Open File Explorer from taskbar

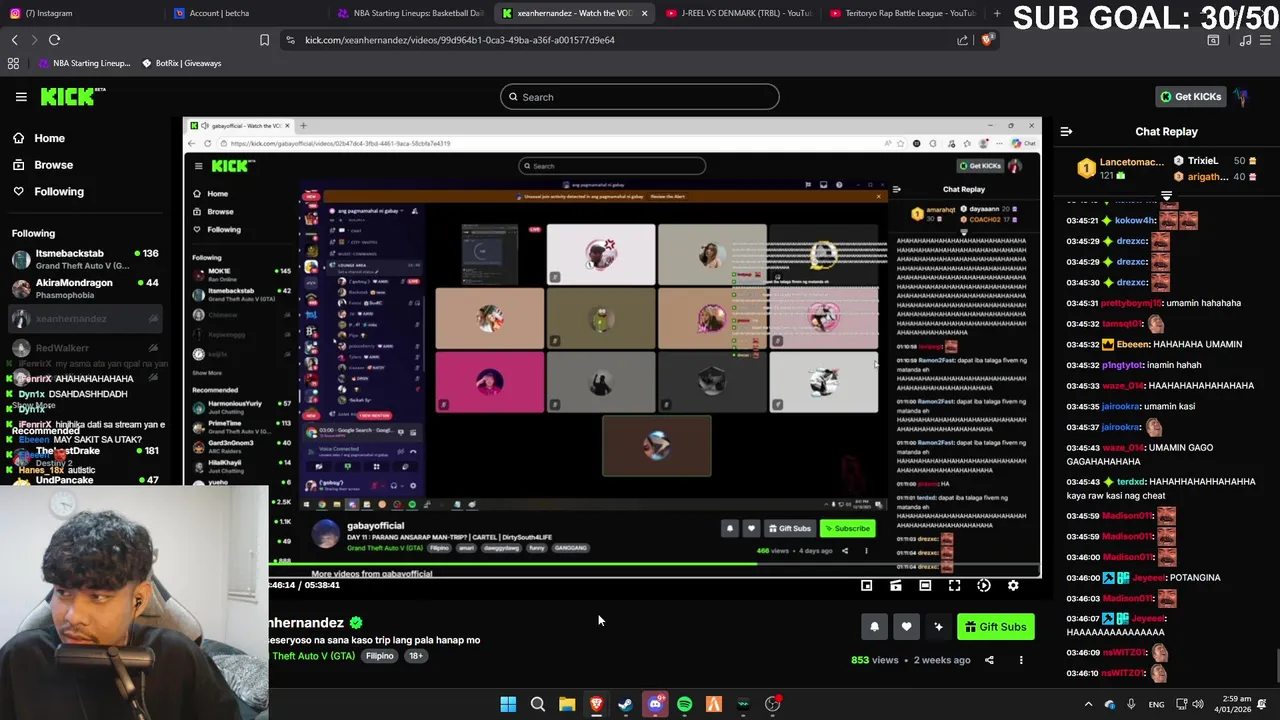(x=567, y=704)
